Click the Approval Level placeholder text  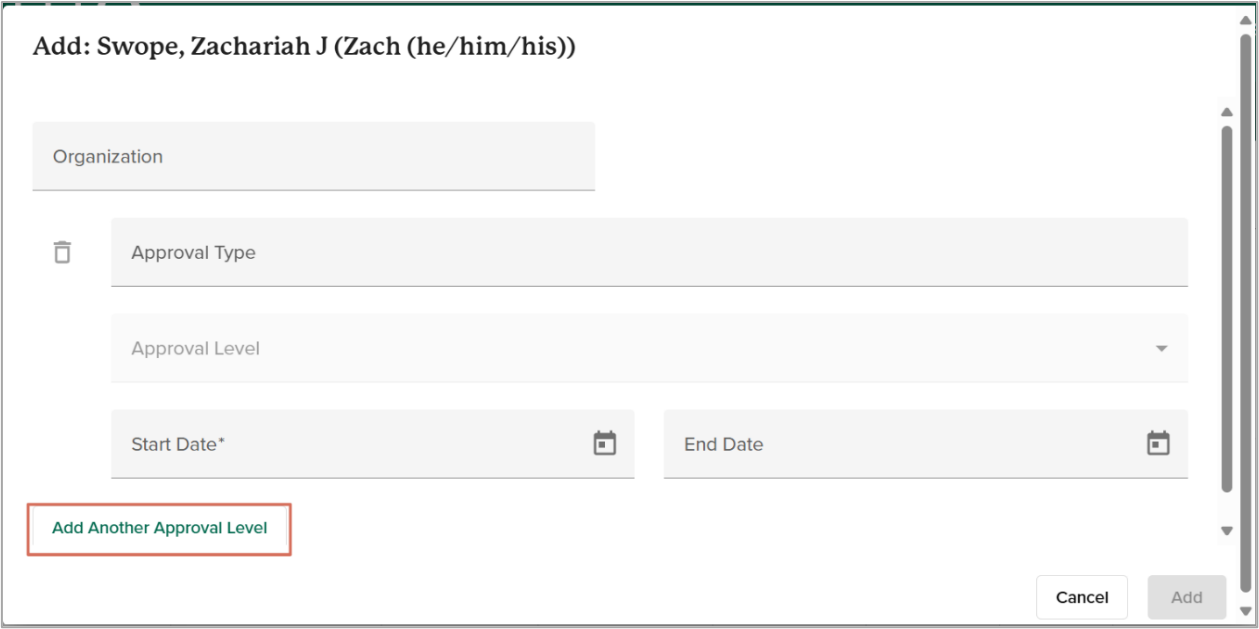point(196,349)
